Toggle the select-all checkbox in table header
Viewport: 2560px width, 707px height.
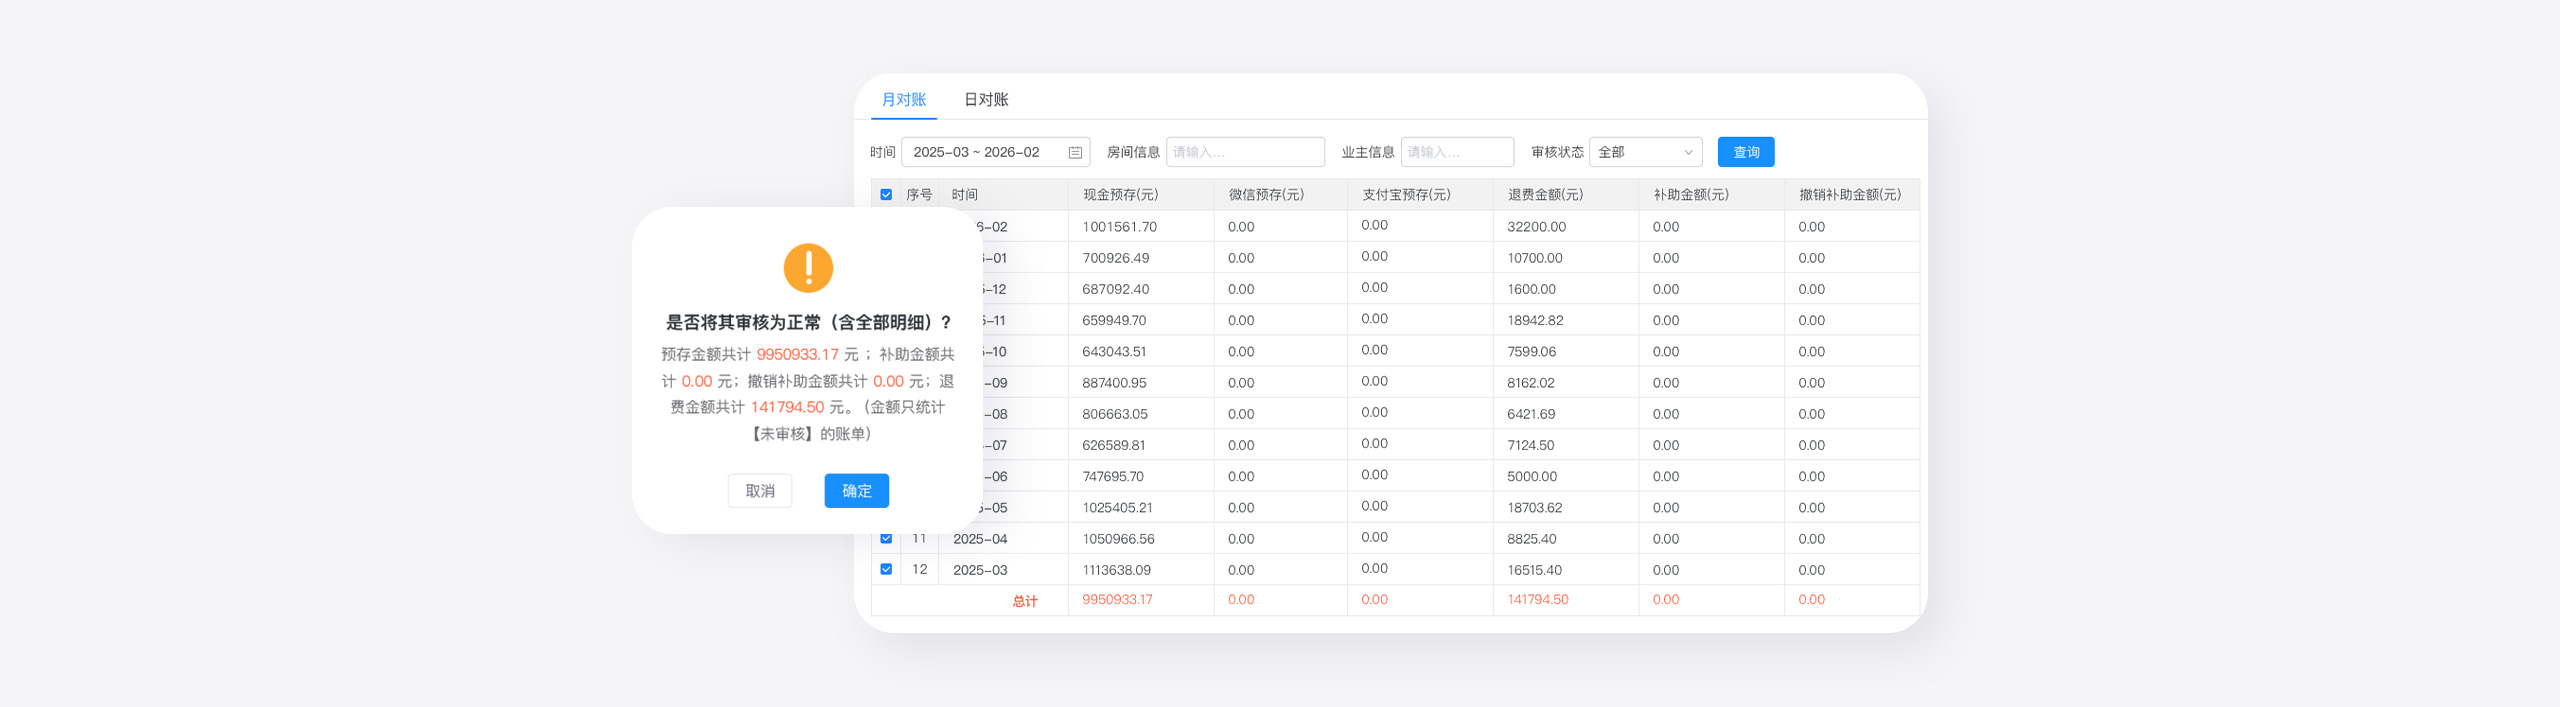tap(886, 195)
